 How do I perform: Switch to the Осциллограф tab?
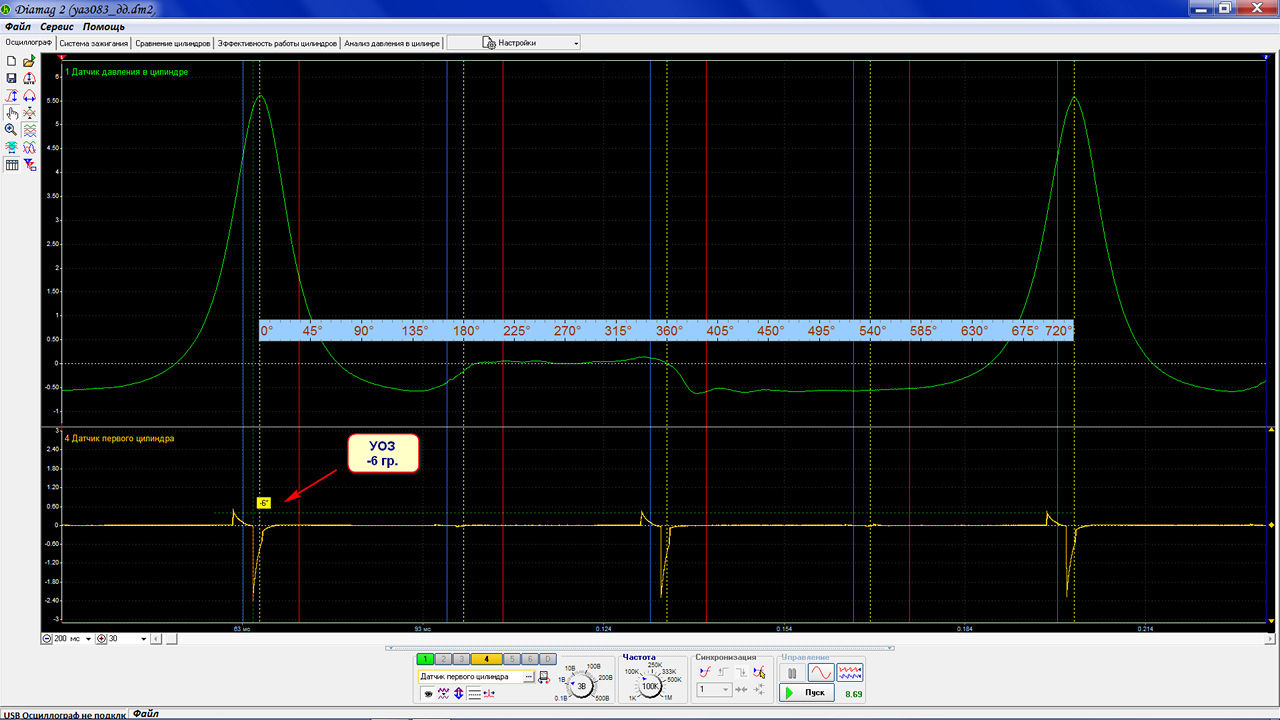tap(28, 43)
